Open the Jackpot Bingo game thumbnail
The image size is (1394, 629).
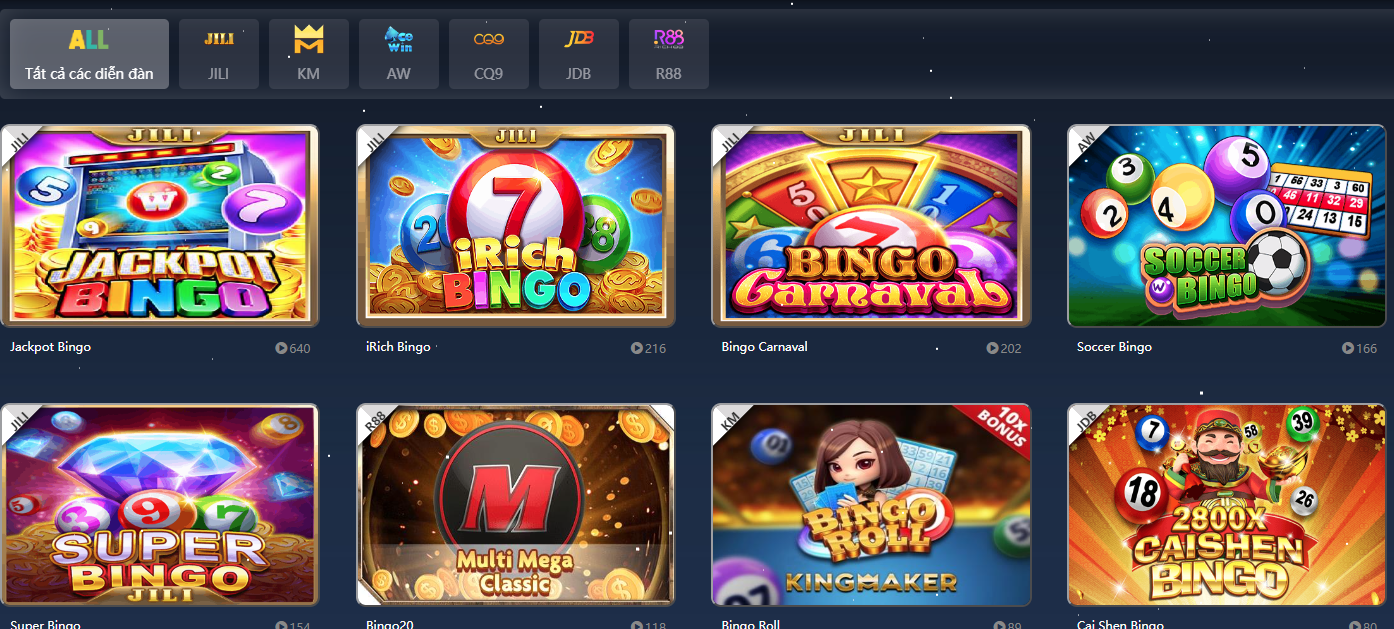(160, 226)
